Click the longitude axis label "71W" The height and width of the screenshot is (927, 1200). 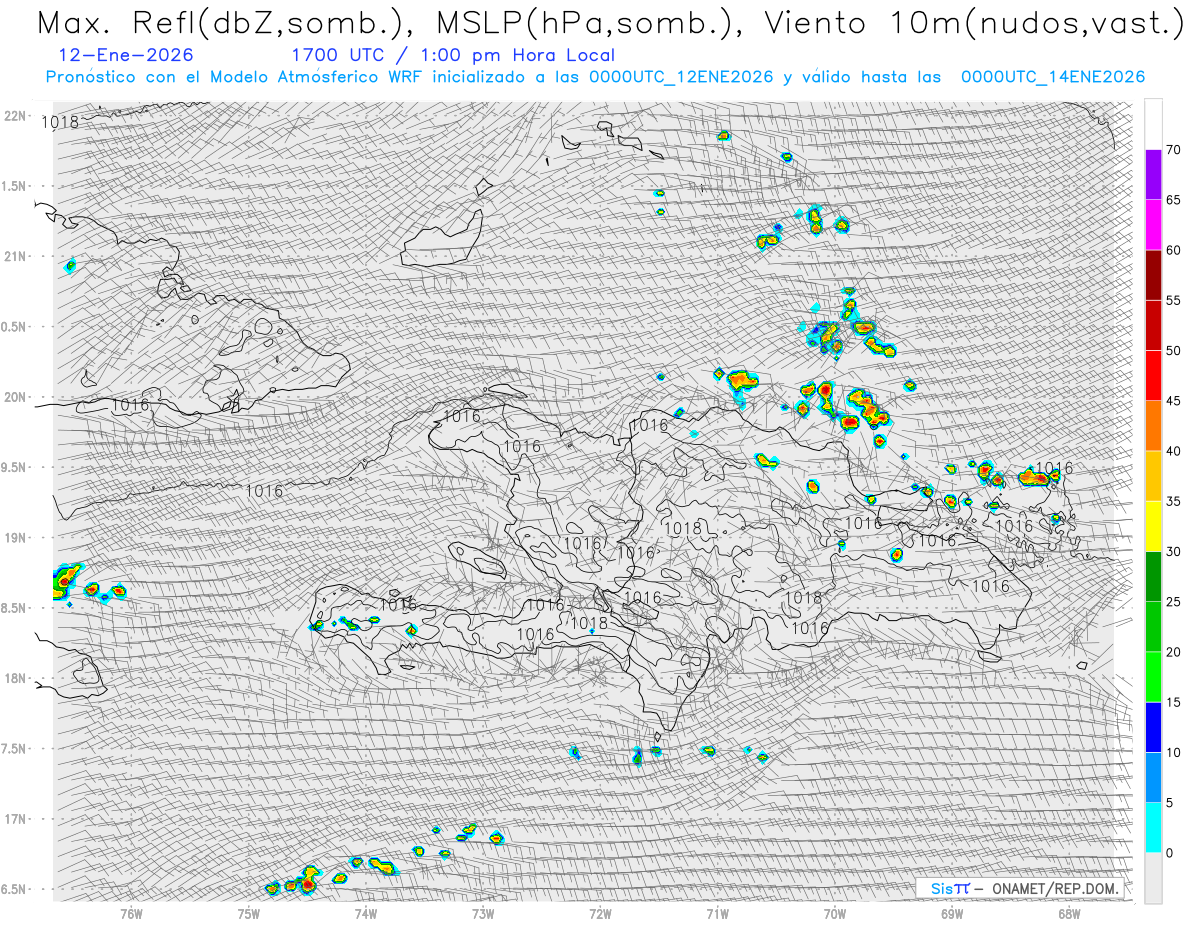[x=717, y=912]
